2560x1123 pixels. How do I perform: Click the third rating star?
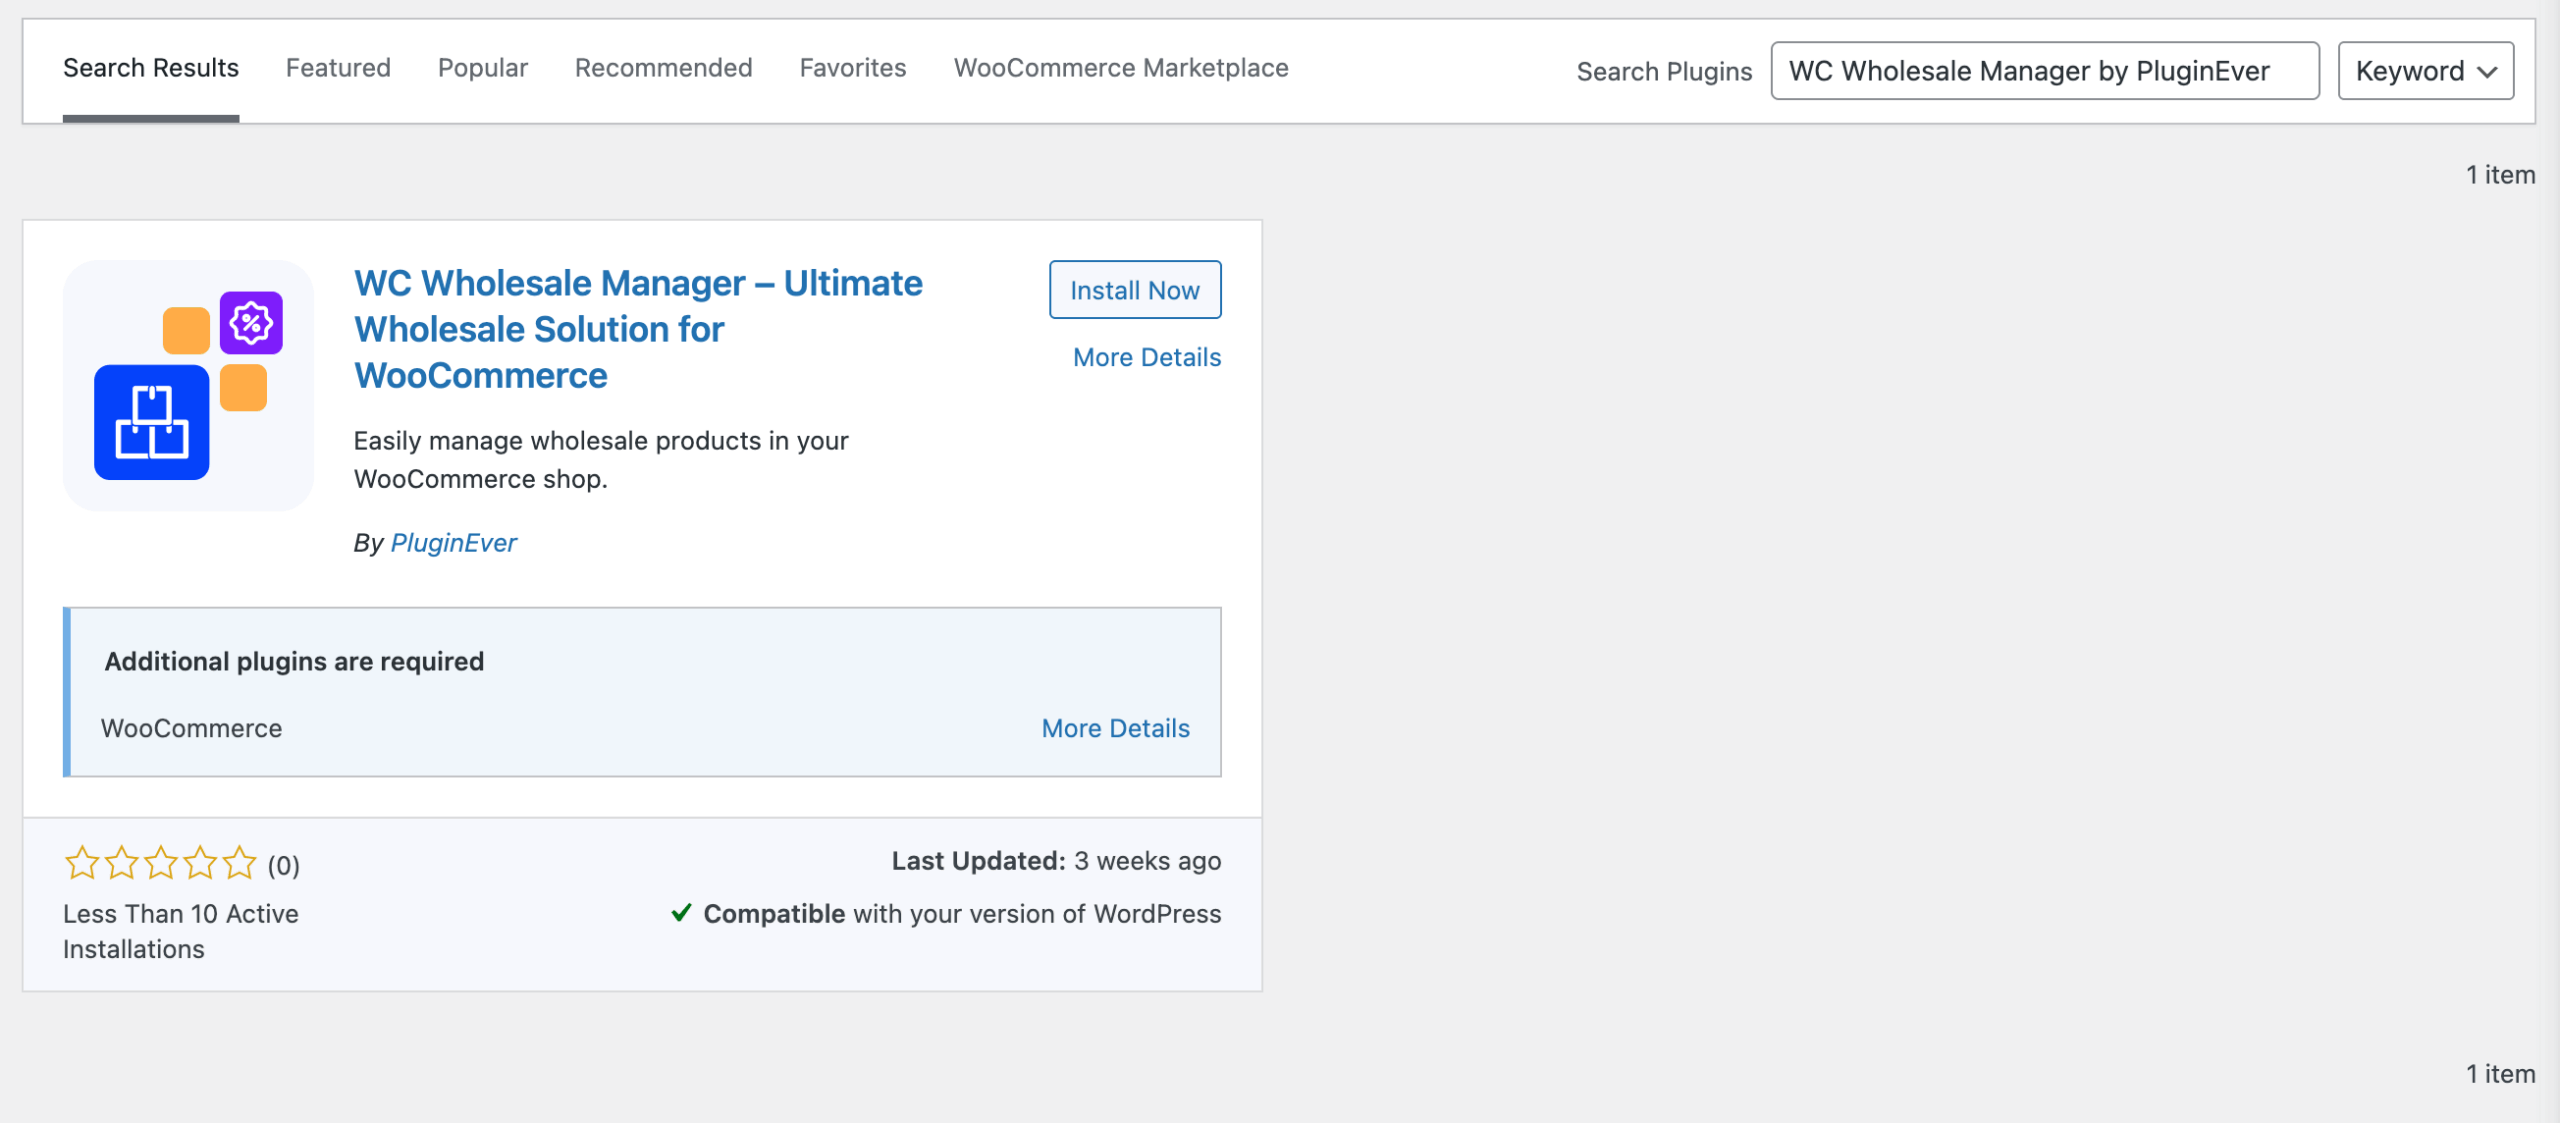tap(161, 863)
